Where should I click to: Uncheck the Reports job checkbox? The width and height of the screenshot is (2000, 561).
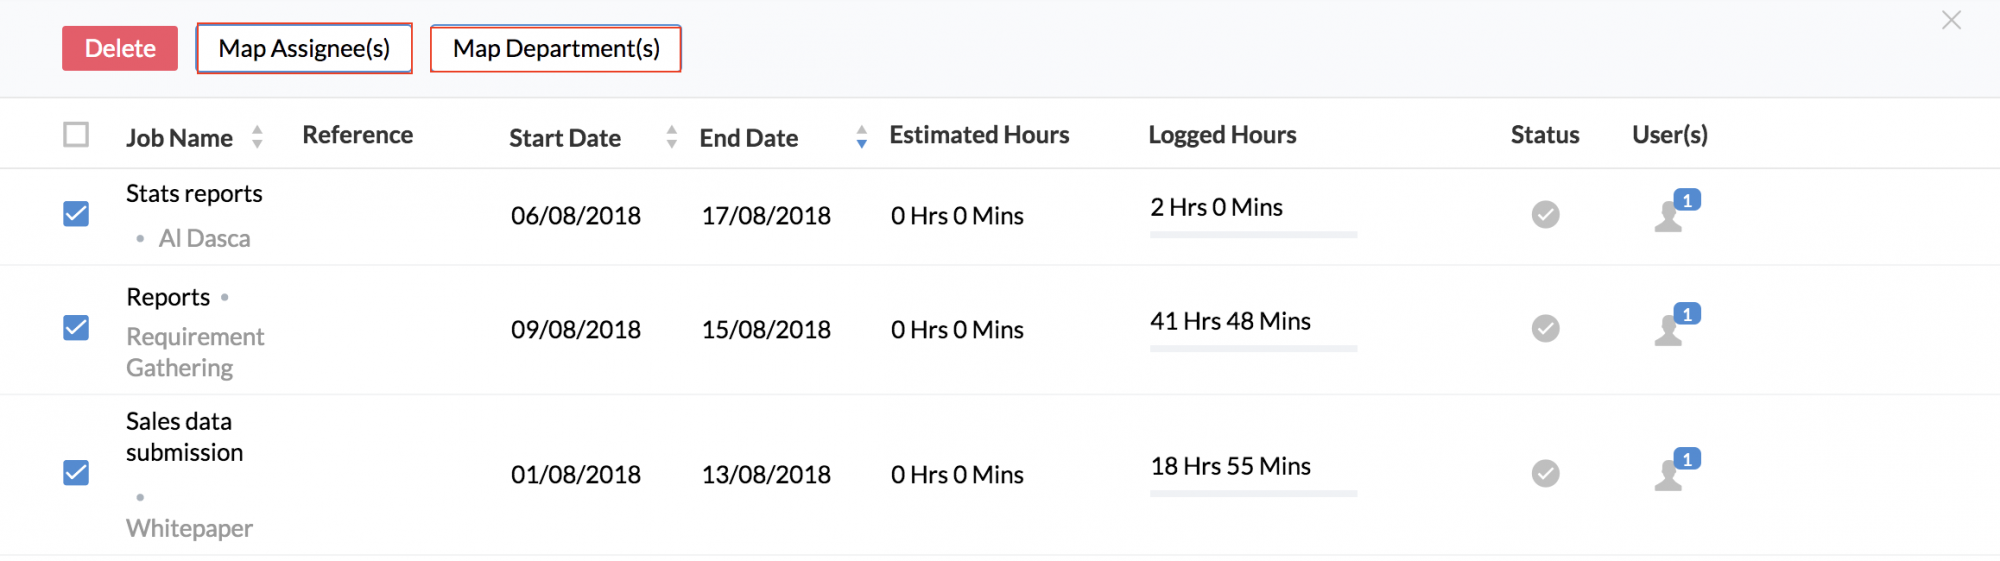tap(76, 328)
